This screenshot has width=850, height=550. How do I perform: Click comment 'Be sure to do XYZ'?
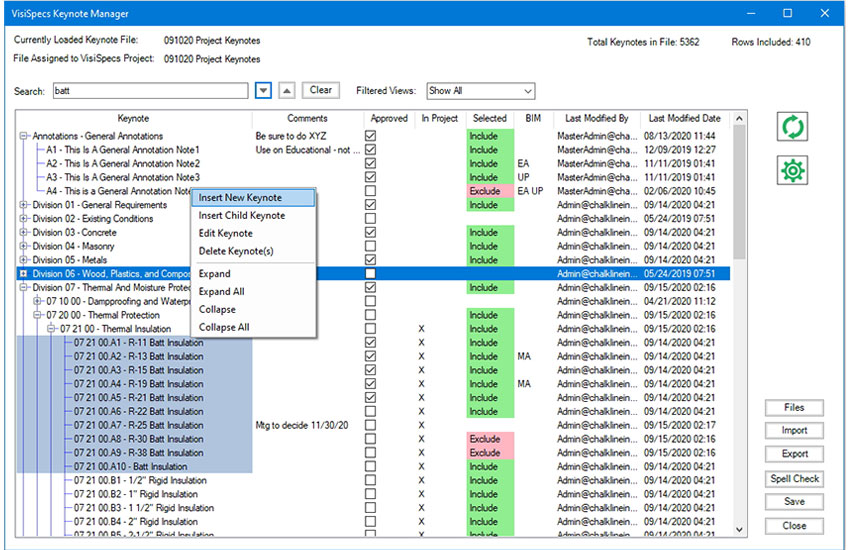click(x=291, y=136)
